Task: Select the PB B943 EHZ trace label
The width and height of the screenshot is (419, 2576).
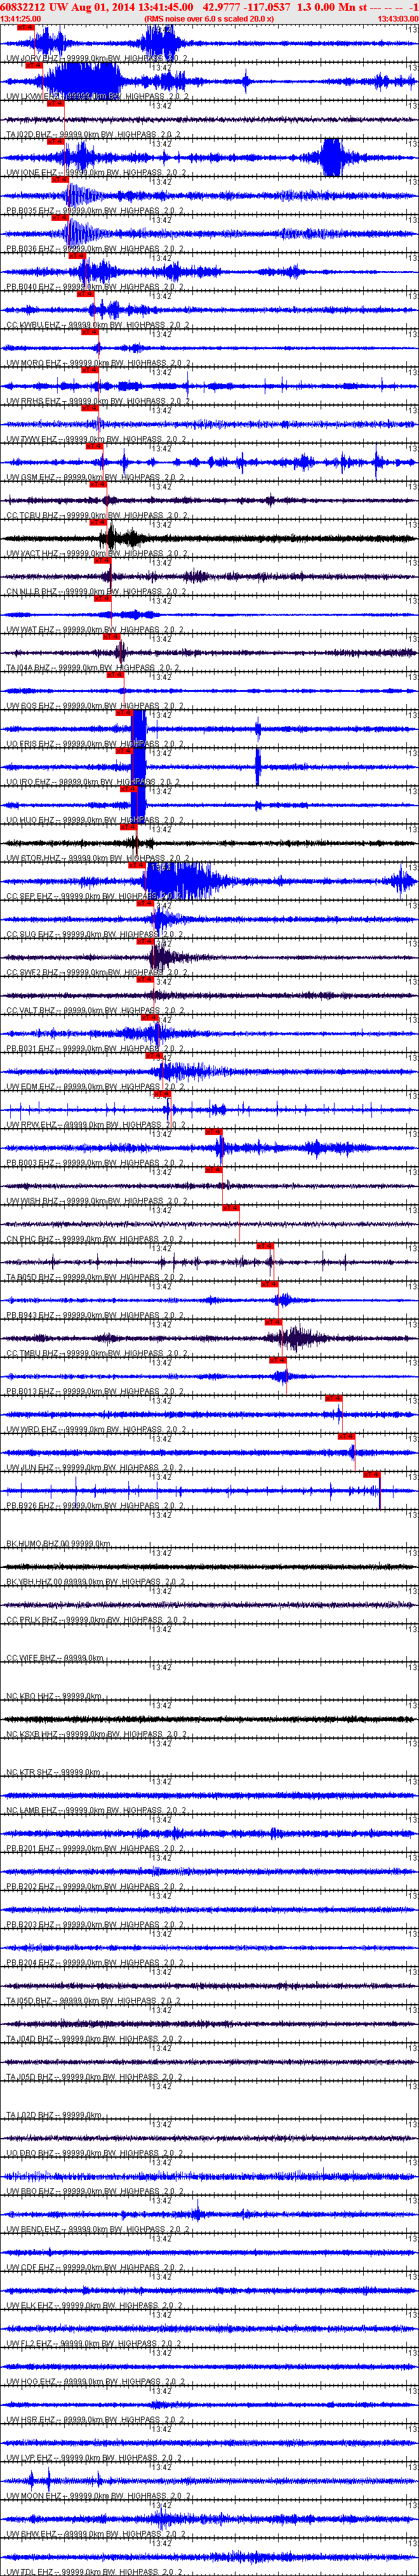Action: pos(96,1315)
